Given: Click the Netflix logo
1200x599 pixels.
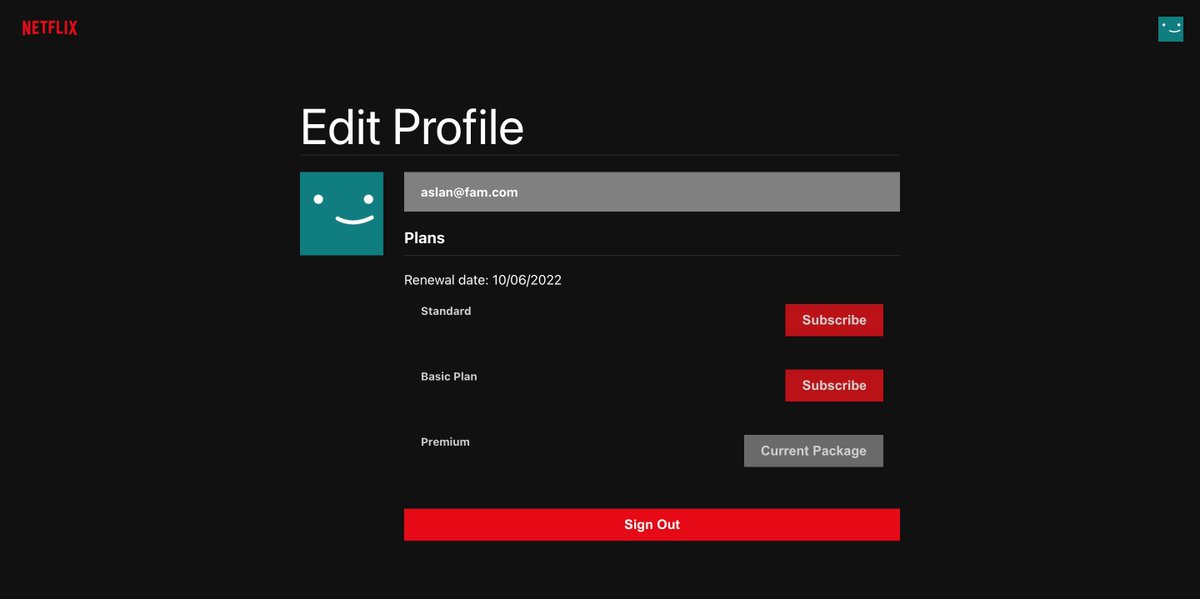Looking at the screenshot, I should pyautogui.click(x=50, y=28).
